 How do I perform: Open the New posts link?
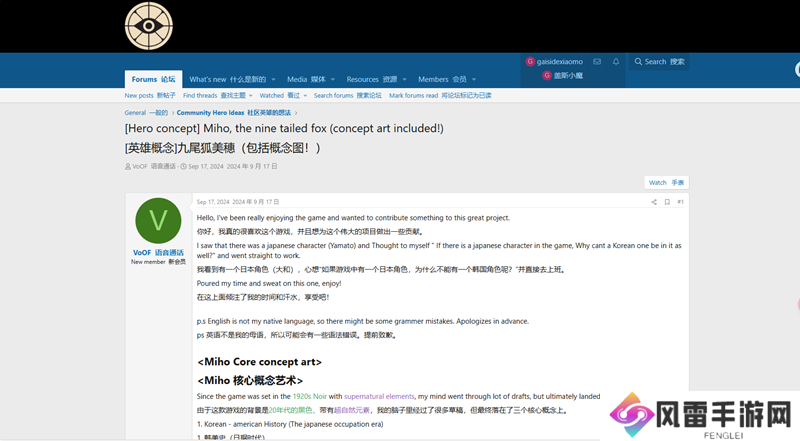(x=150, y=95)
